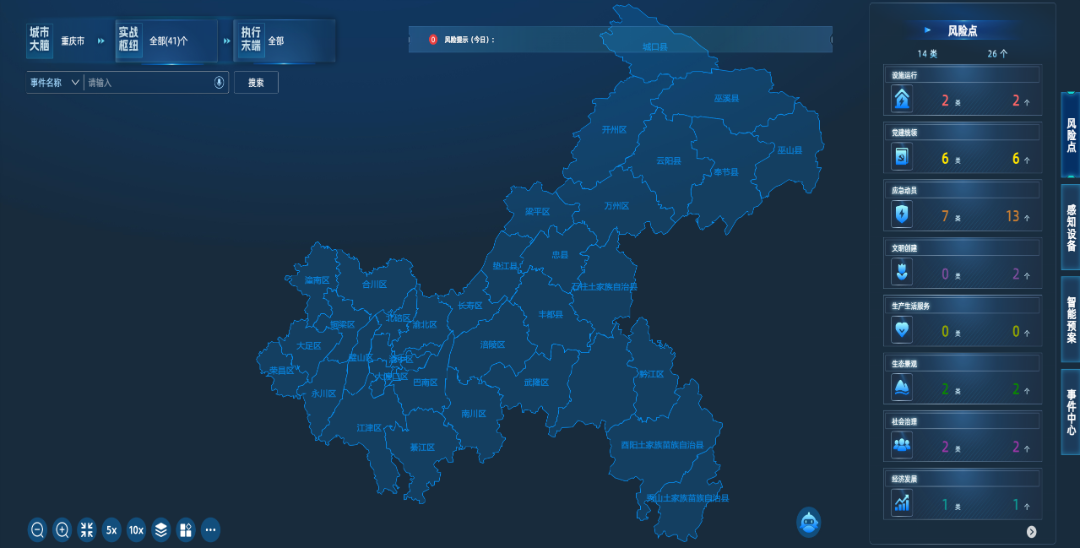Click the double-arrow before 执行末端
1080x548 pixels.
227,41
